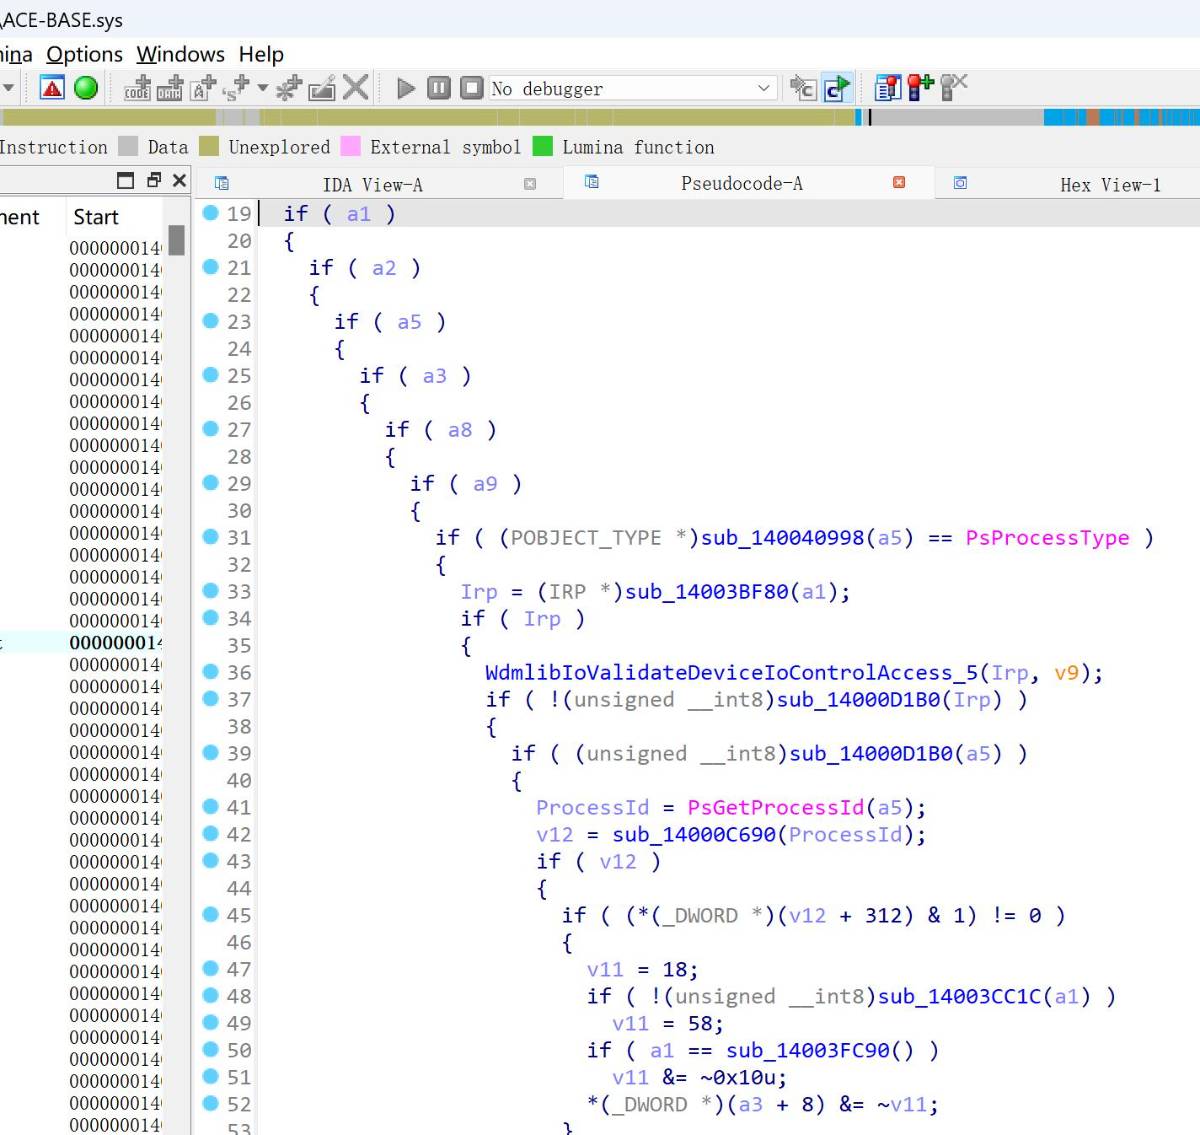This screenshot has width=1200, height=1135.
Task: Click the C tracing icon left of the highlighted one
Action: 803,88
